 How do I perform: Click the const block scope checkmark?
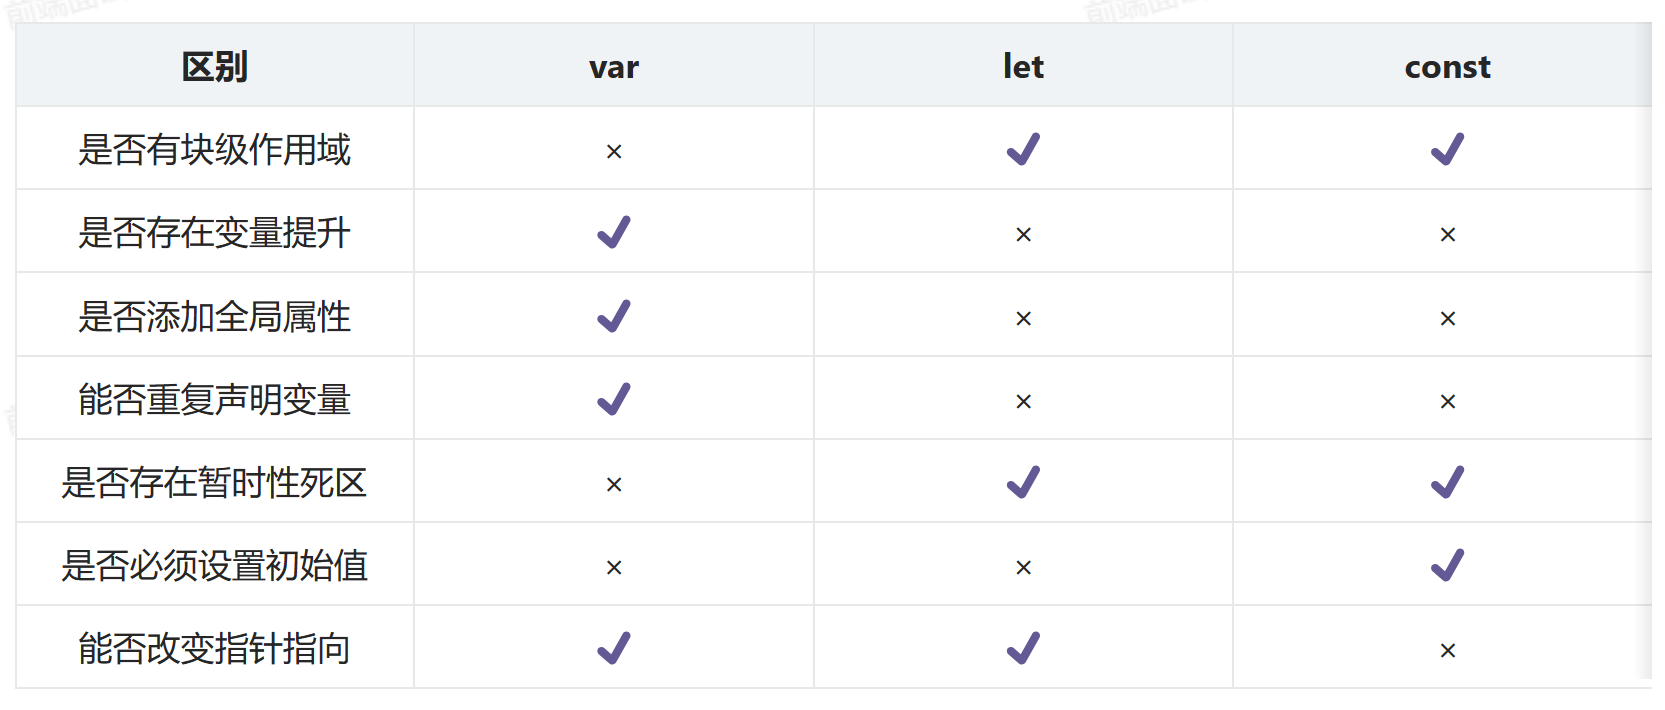pos(1447,150)
